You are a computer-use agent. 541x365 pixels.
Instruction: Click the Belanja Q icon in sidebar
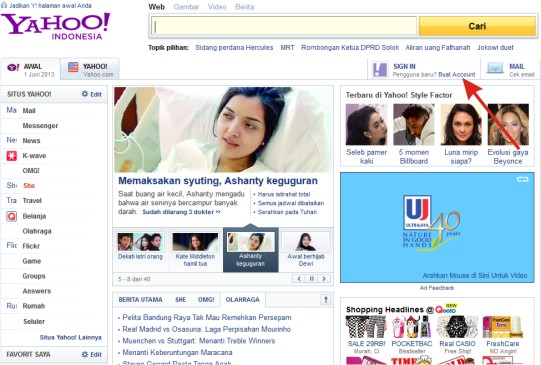(11, 216)
